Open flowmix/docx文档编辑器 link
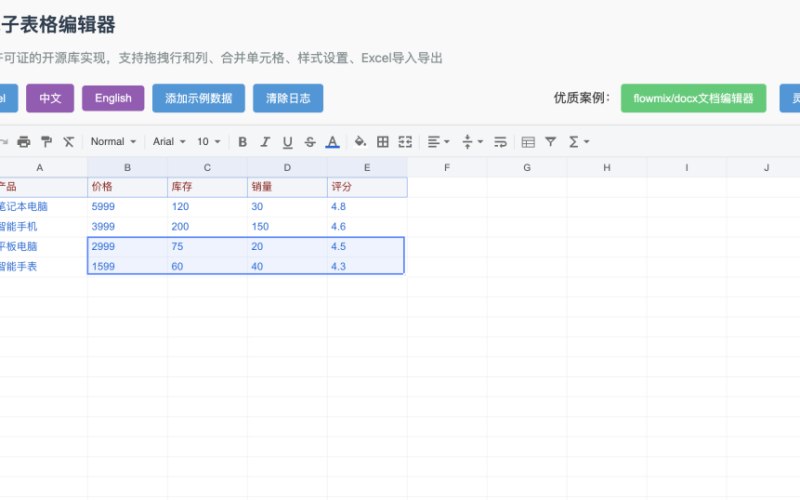800x500 pixels. pos(693,98)
